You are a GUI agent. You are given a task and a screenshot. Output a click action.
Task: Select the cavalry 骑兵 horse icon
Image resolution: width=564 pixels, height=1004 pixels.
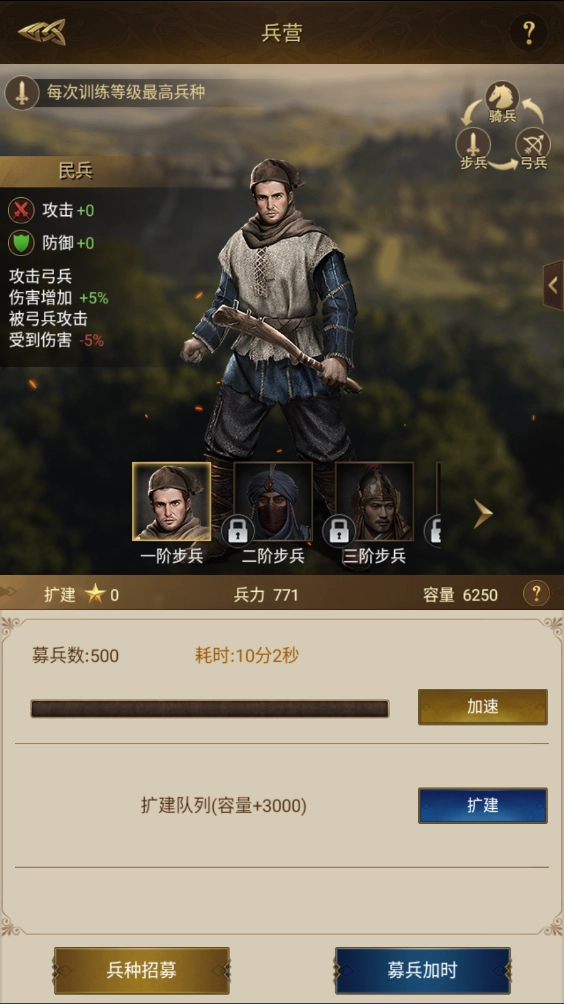click(x=503, y=98)
